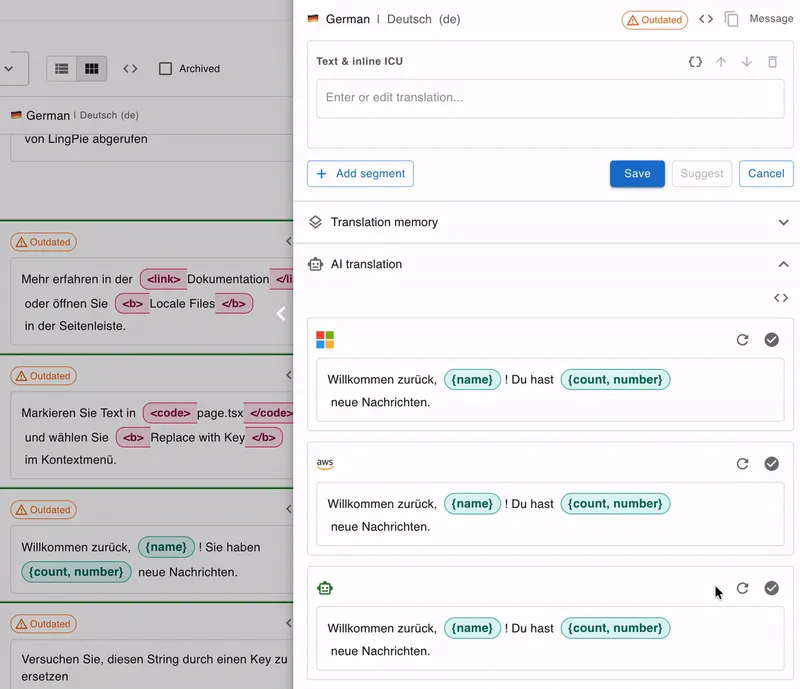Toggle code view next to Archived checkbox
This screenshot has width=800, height=689.
130,68
